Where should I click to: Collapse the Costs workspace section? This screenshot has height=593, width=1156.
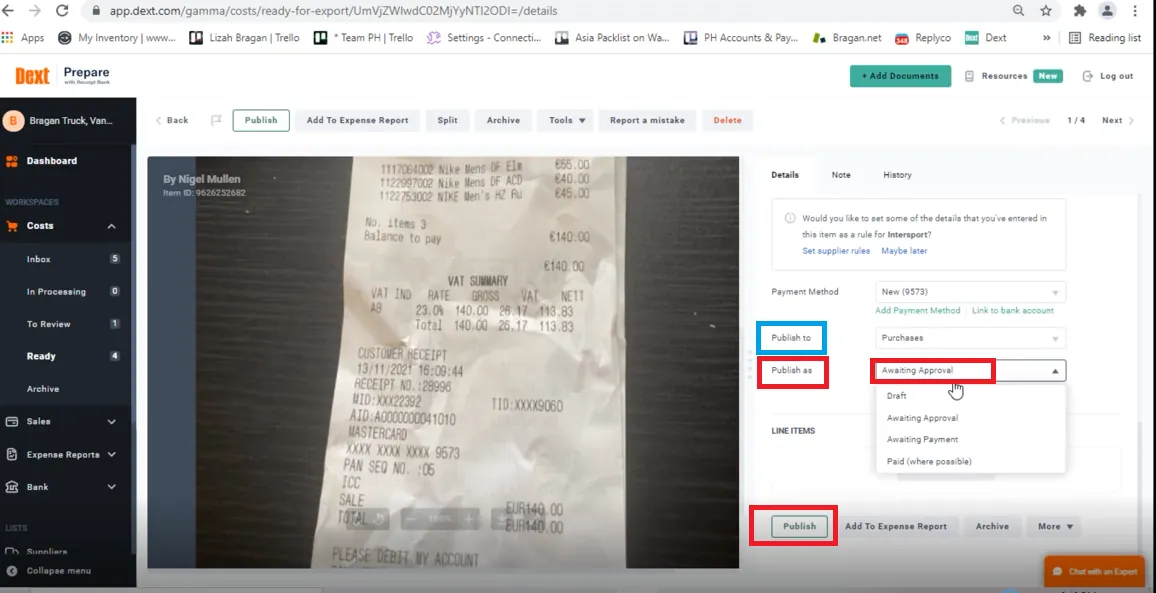111,226
